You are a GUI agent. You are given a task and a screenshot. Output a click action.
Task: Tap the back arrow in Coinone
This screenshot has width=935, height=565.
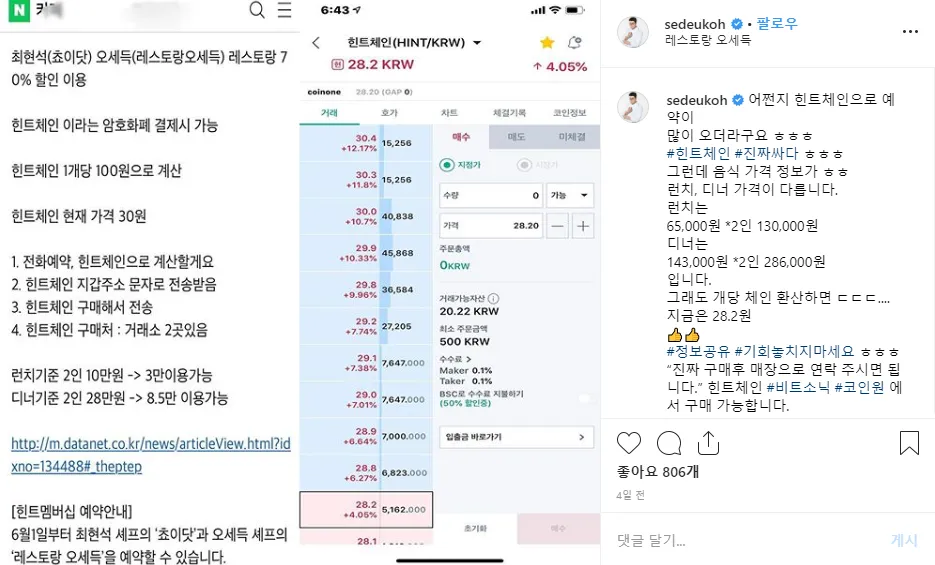tap(316, 43)
